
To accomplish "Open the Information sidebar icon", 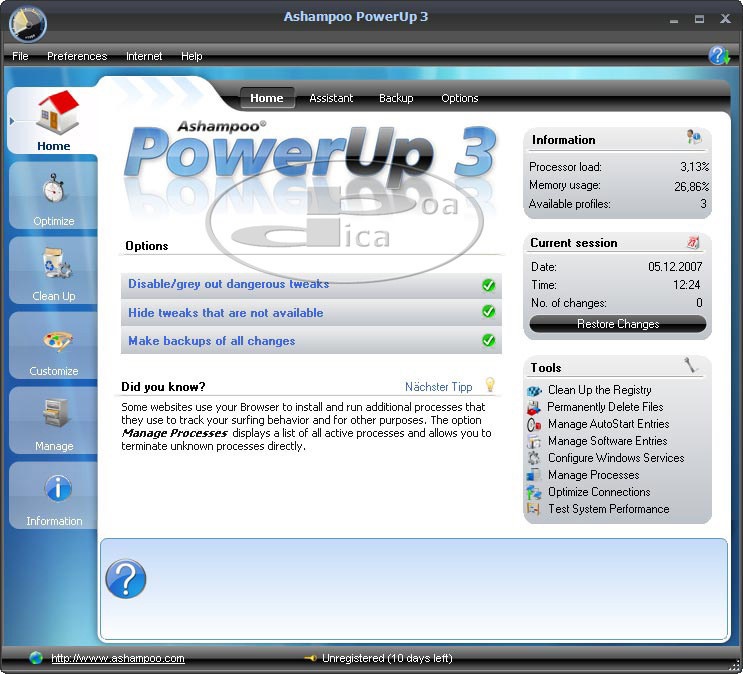I will pos(54,490).
